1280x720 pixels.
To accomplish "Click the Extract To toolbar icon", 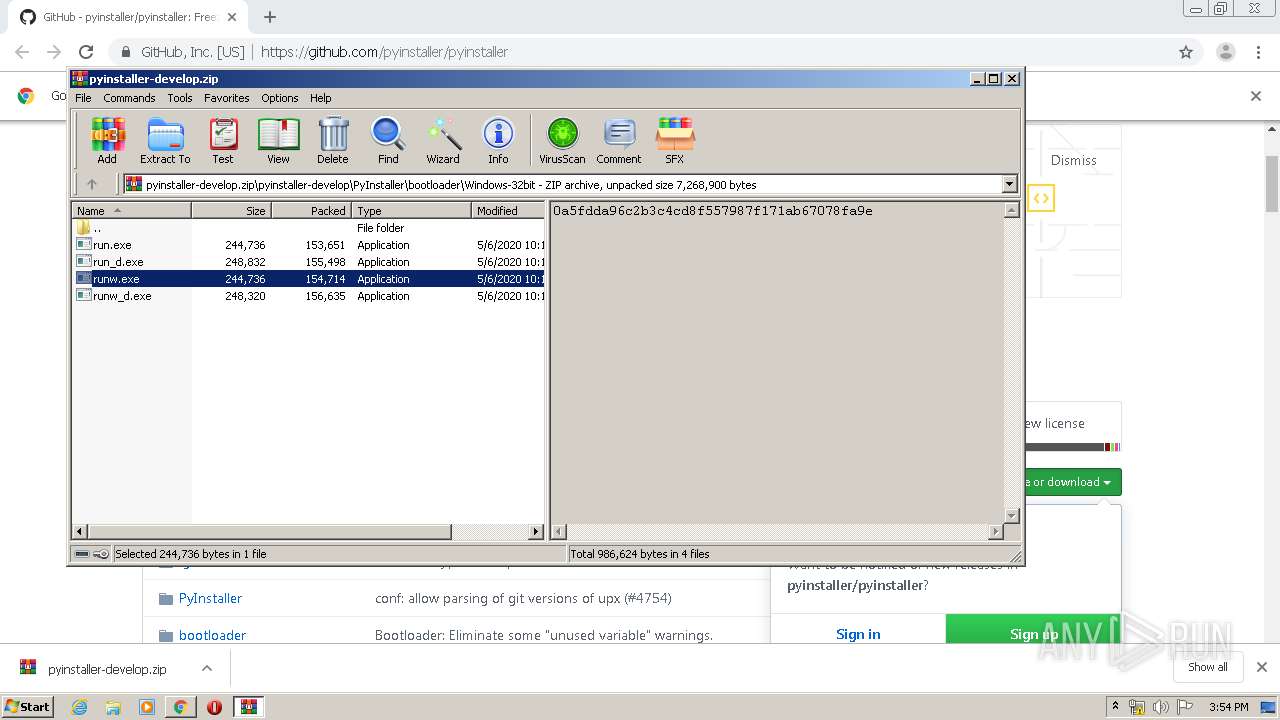I will pyautogui.click(x=165, y=141).
